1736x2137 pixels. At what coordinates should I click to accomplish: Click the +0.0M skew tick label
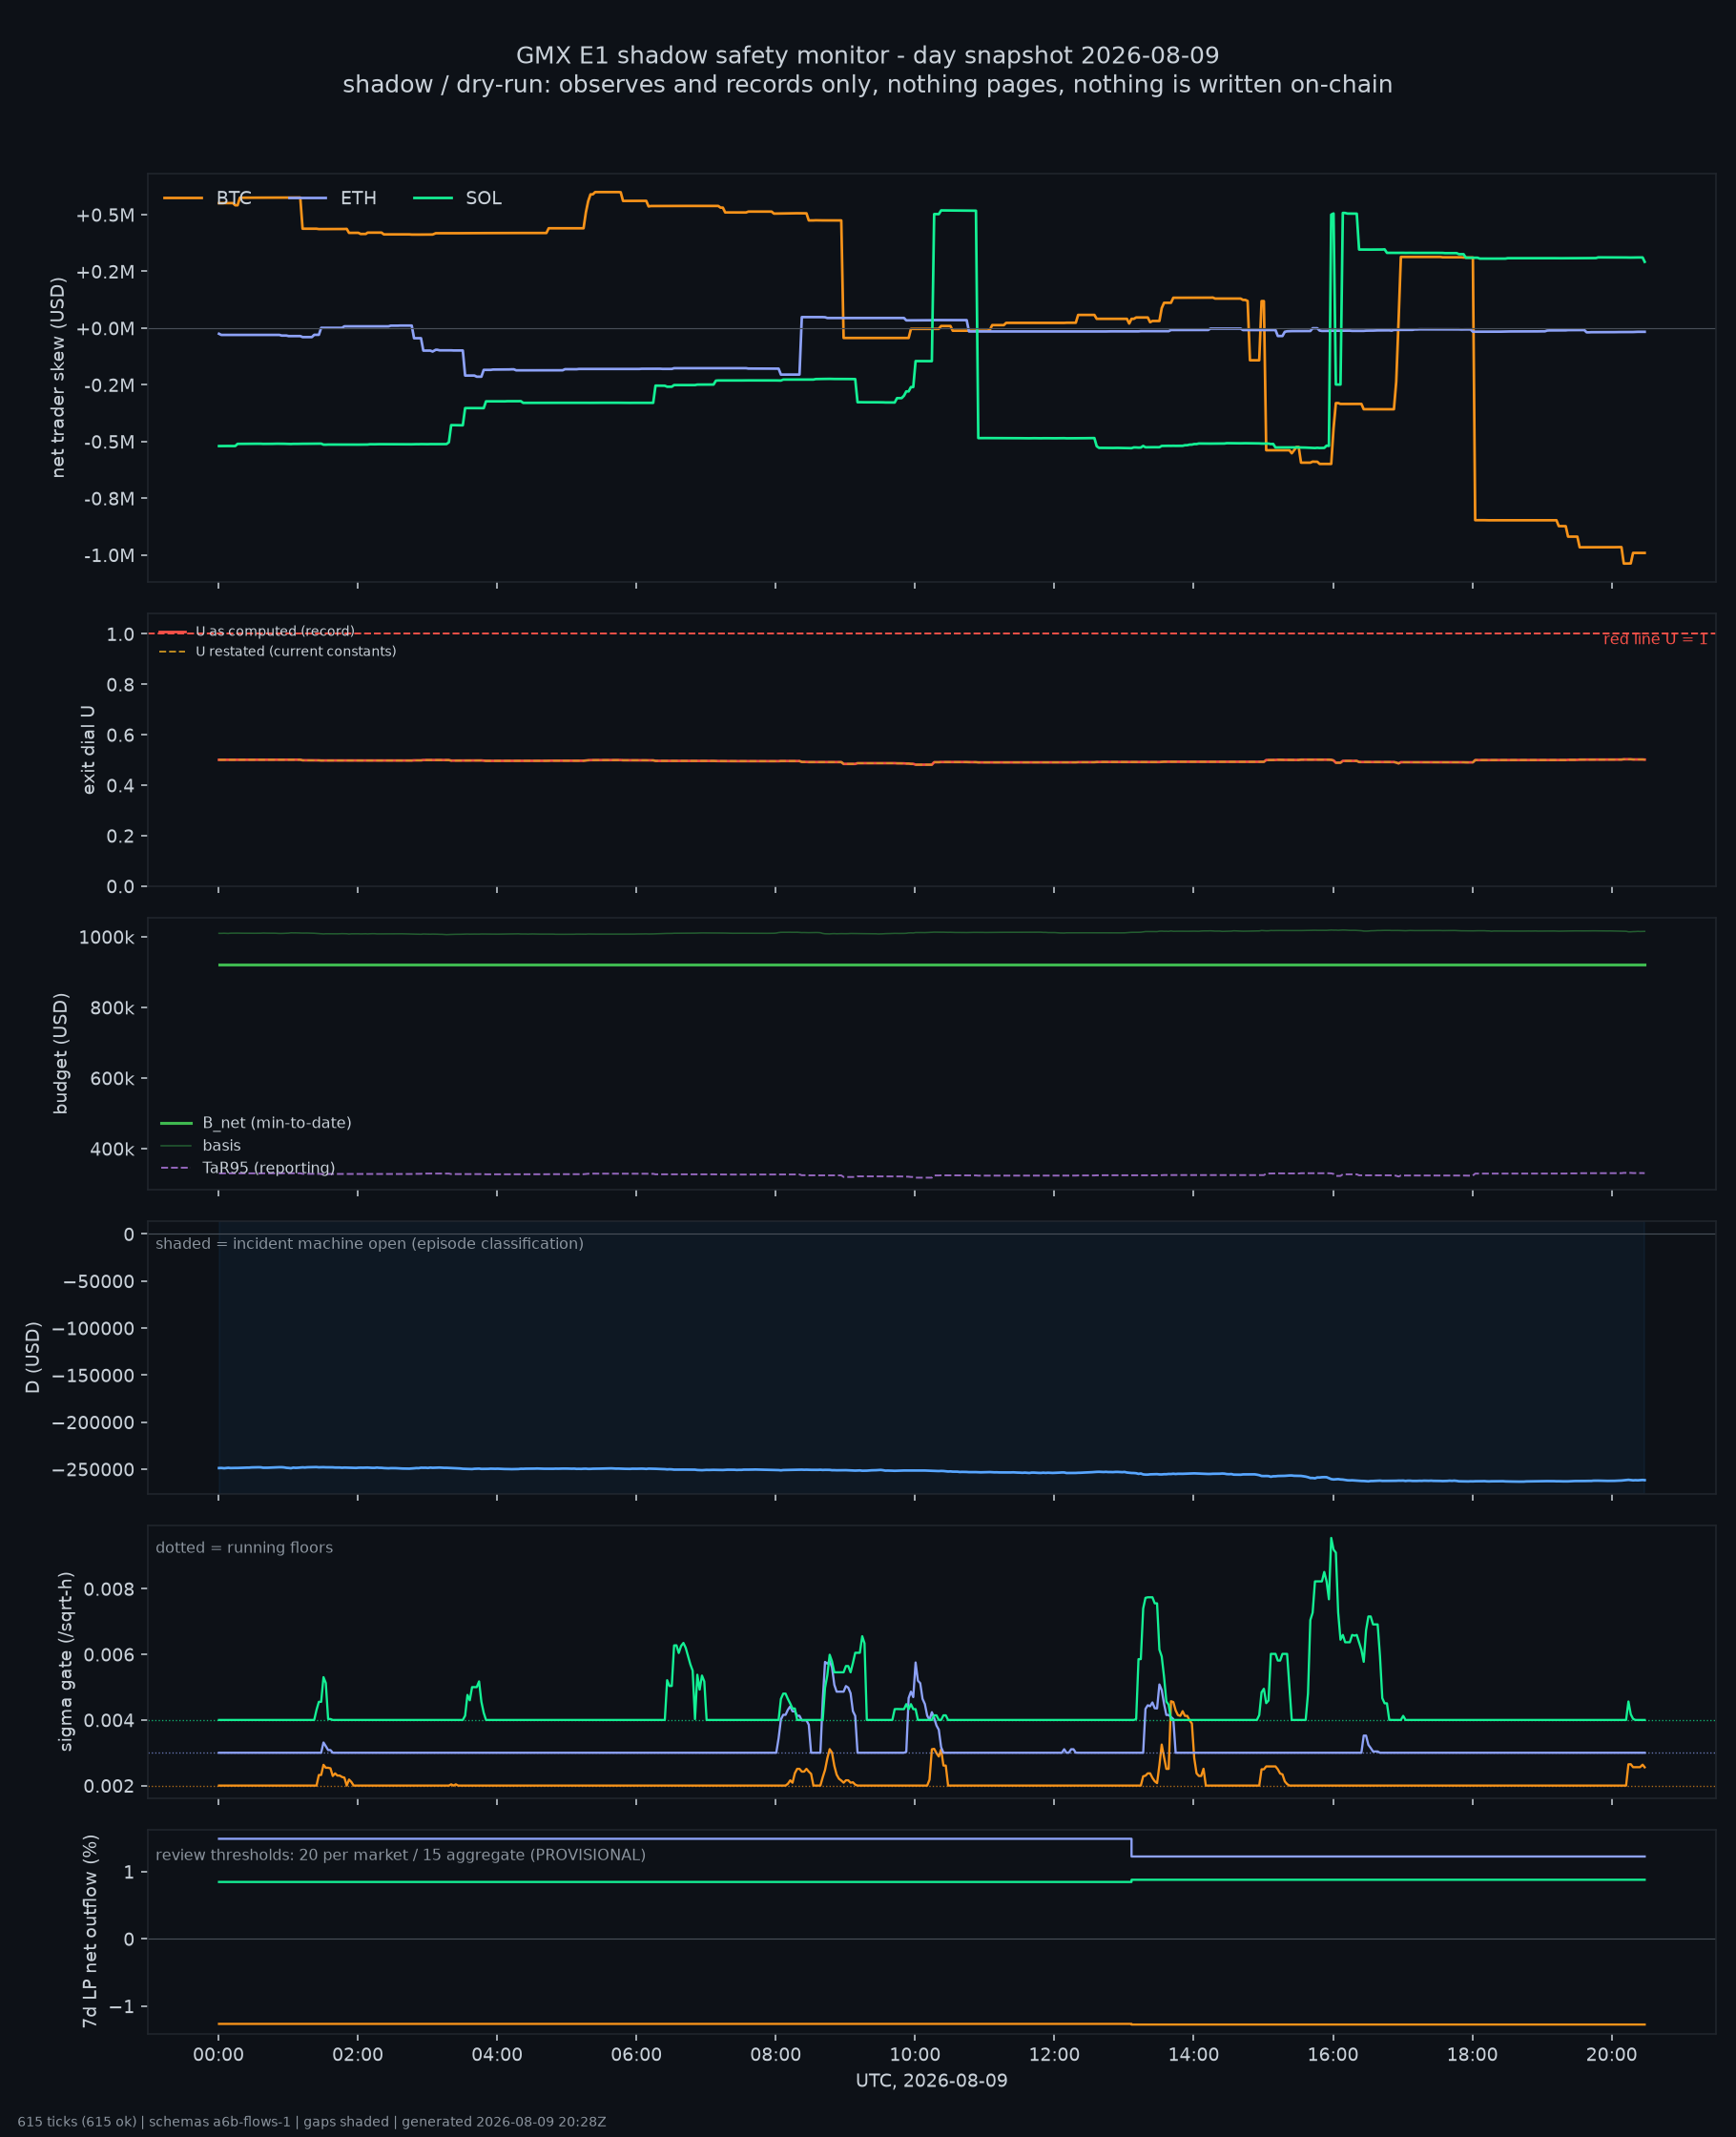105,329
